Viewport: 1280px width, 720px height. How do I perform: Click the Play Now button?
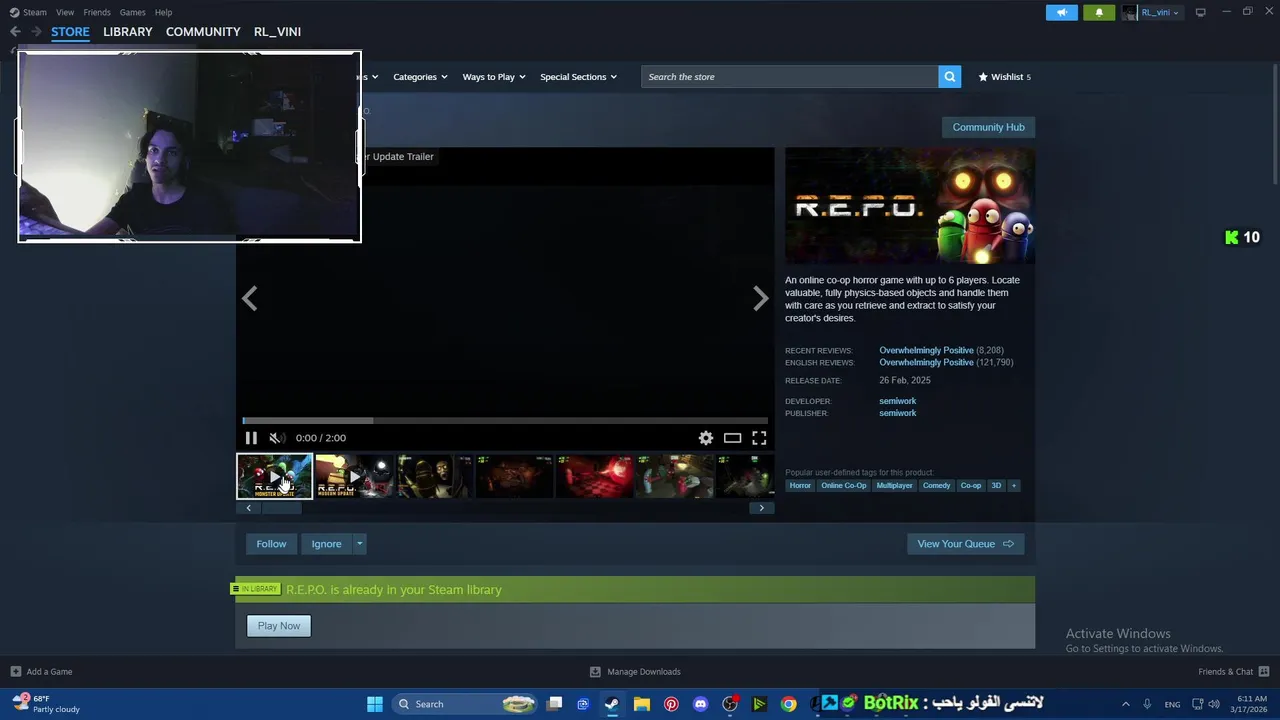coord(279,626)
